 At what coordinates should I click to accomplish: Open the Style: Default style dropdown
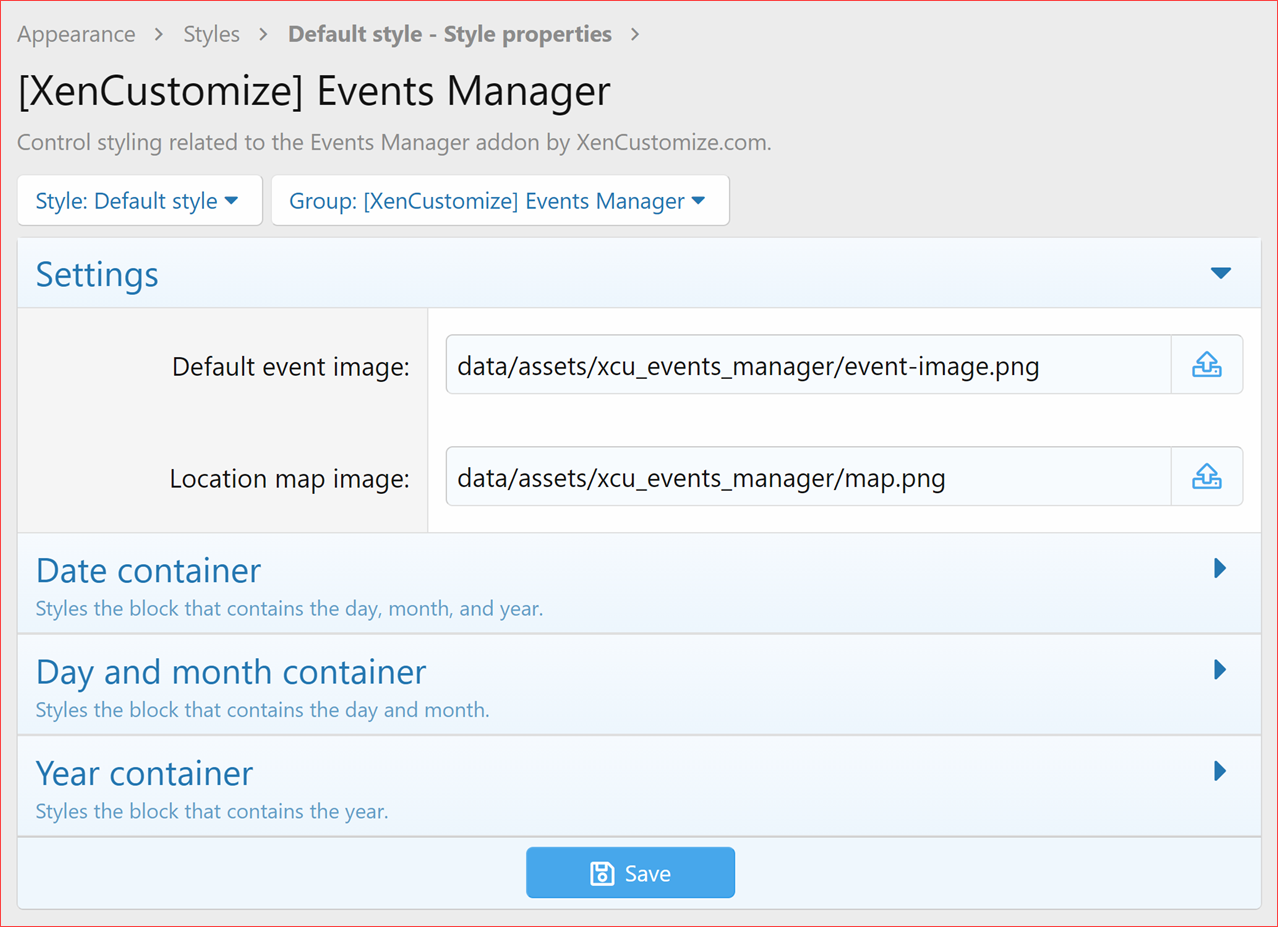coord(139,201)
